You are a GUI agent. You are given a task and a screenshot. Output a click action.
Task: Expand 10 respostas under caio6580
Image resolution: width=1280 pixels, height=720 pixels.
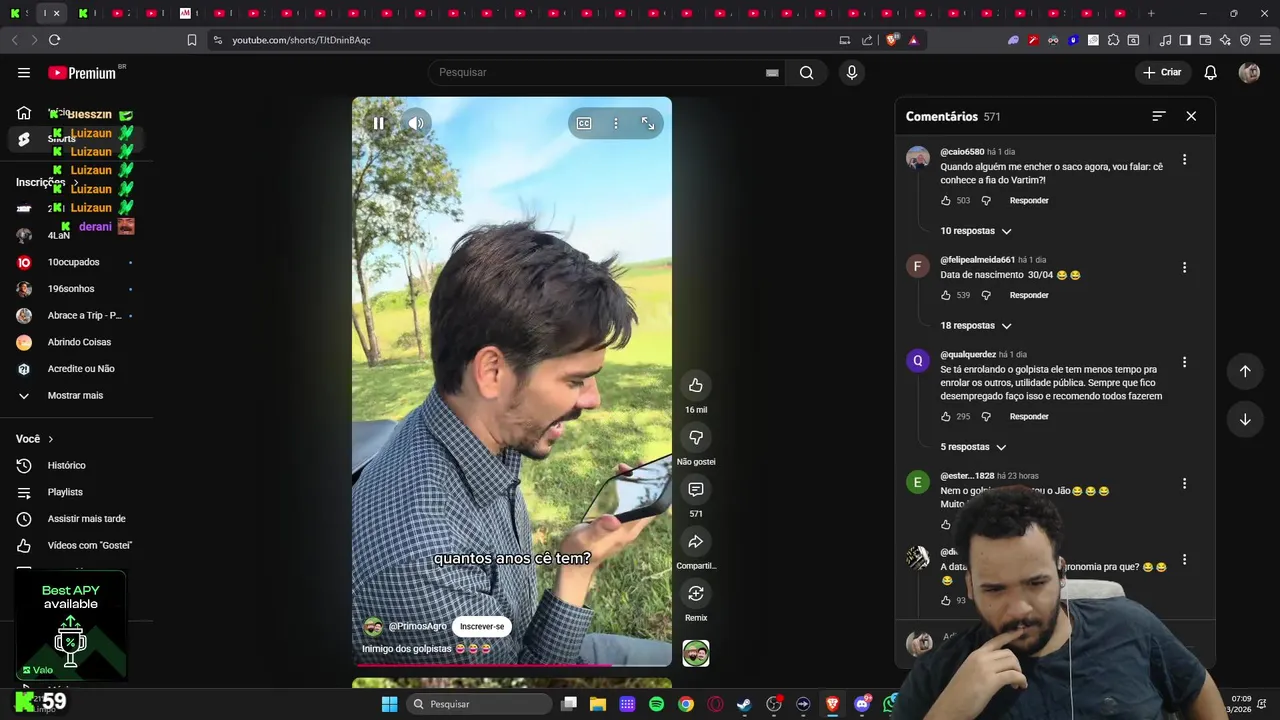pyautogui.click(x=976, y=231)
